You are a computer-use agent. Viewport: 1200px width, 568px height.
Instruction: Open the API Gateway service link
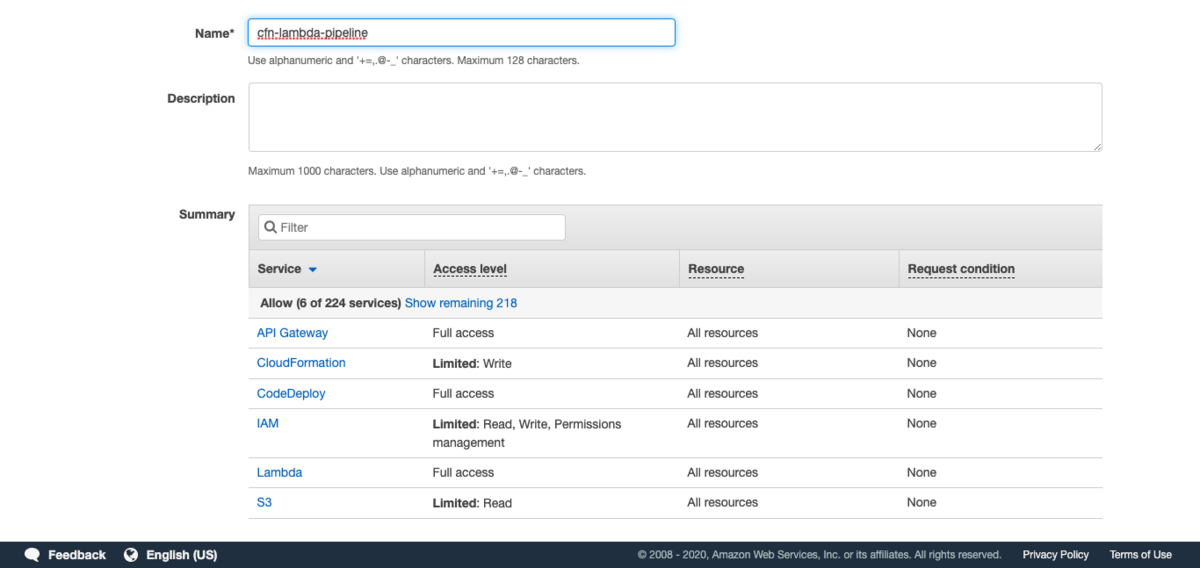(292, 333)
